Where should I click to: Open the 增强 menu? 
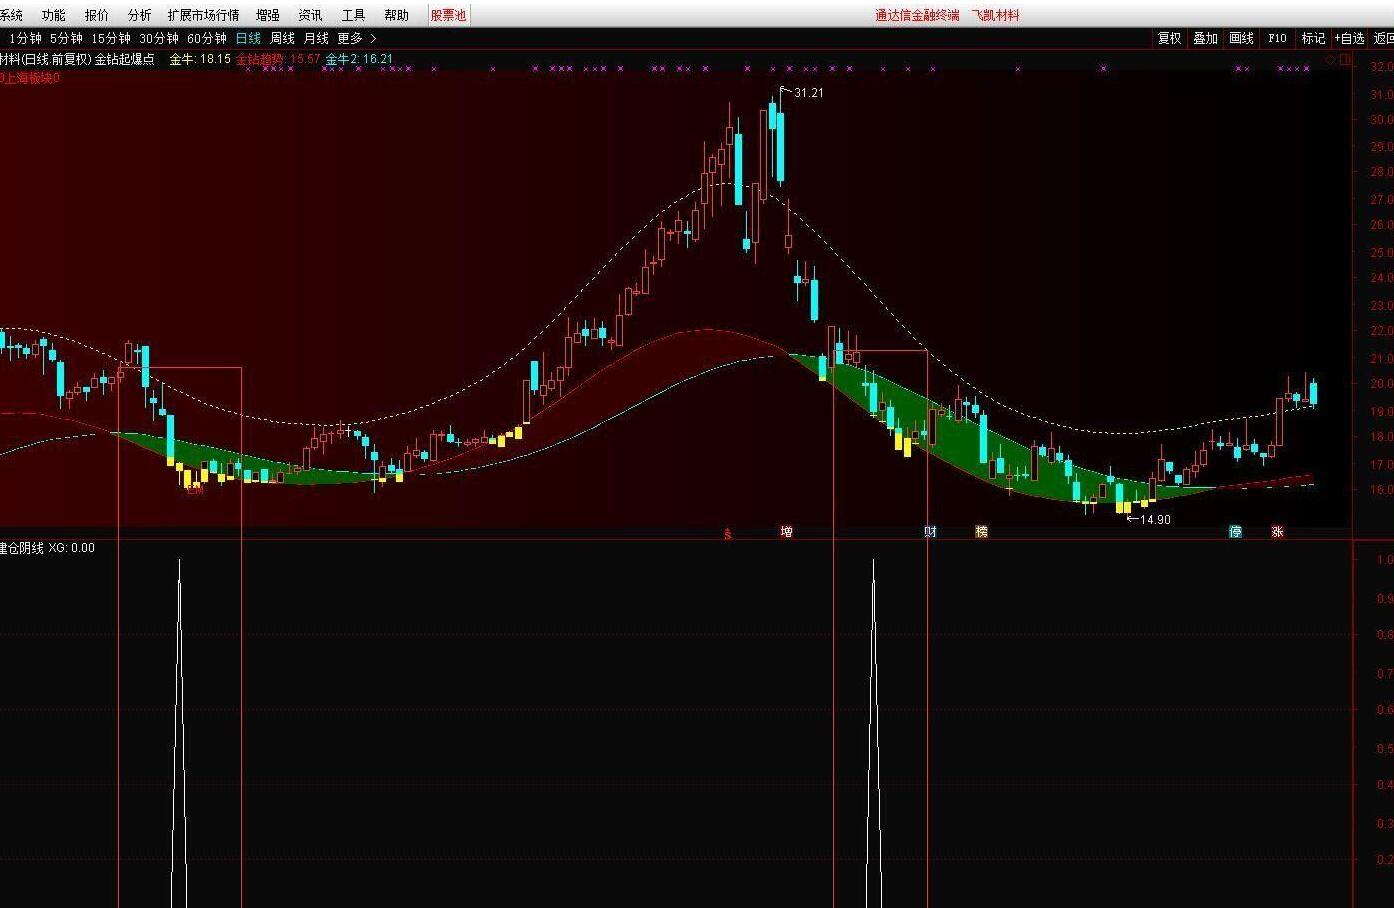(x=268, y=15)
